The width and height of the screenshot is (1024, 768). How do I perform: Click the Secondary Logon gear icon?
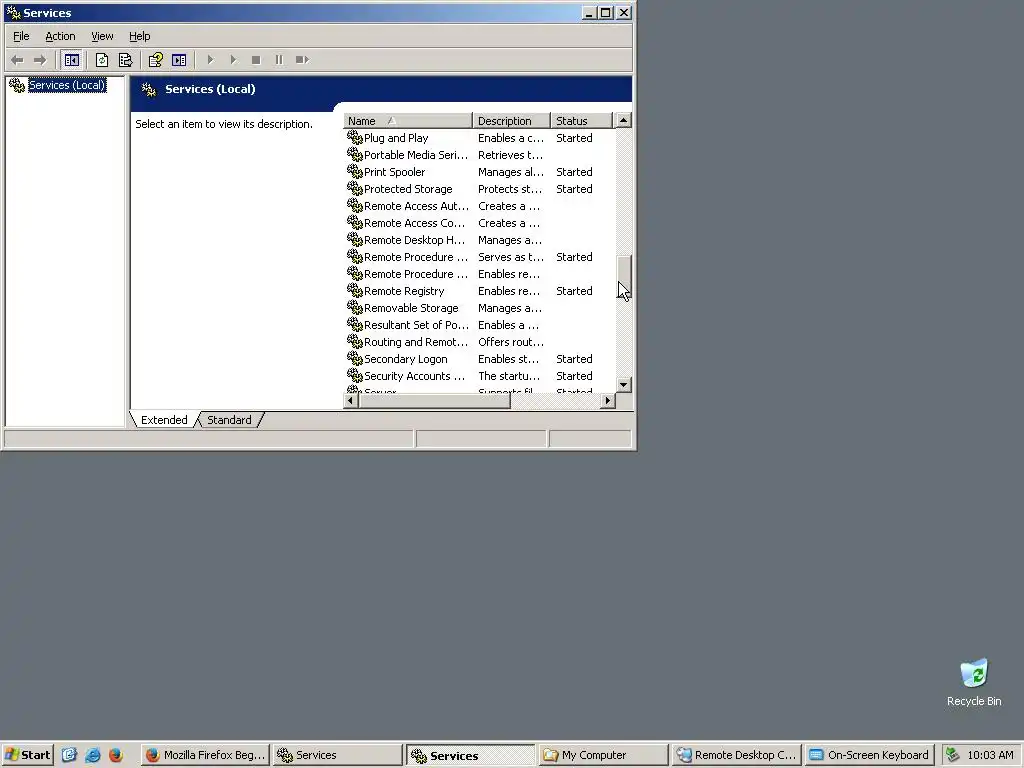[355, 358]
